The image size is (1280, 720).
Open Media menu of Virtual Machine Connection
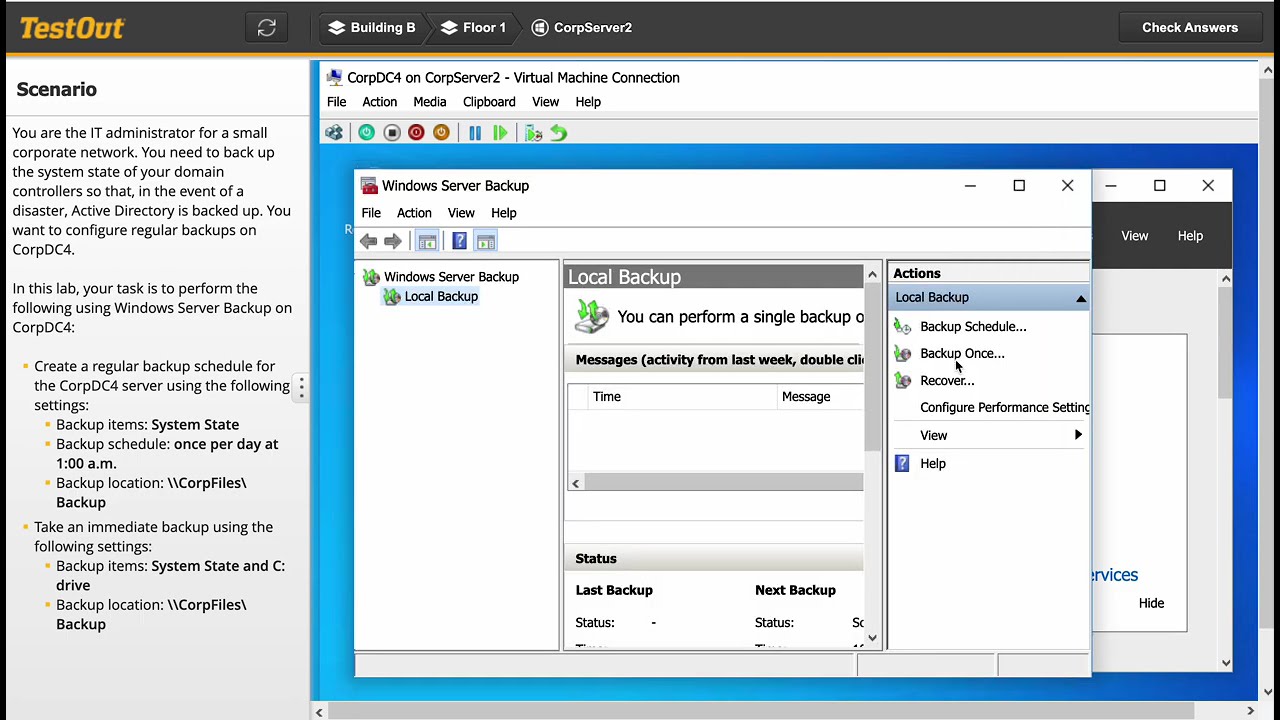tap(430, 102)
